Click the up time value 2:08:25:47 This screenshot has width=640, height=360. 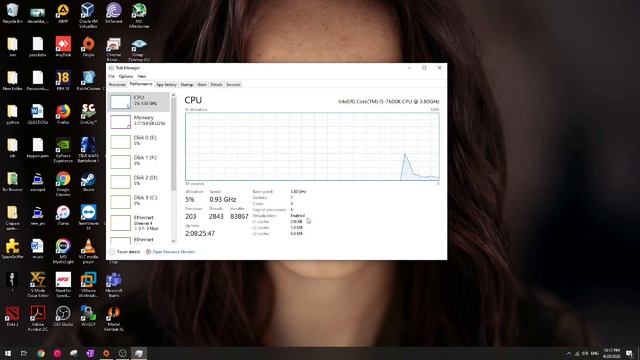pyautogui.click(x=200, y=233)
